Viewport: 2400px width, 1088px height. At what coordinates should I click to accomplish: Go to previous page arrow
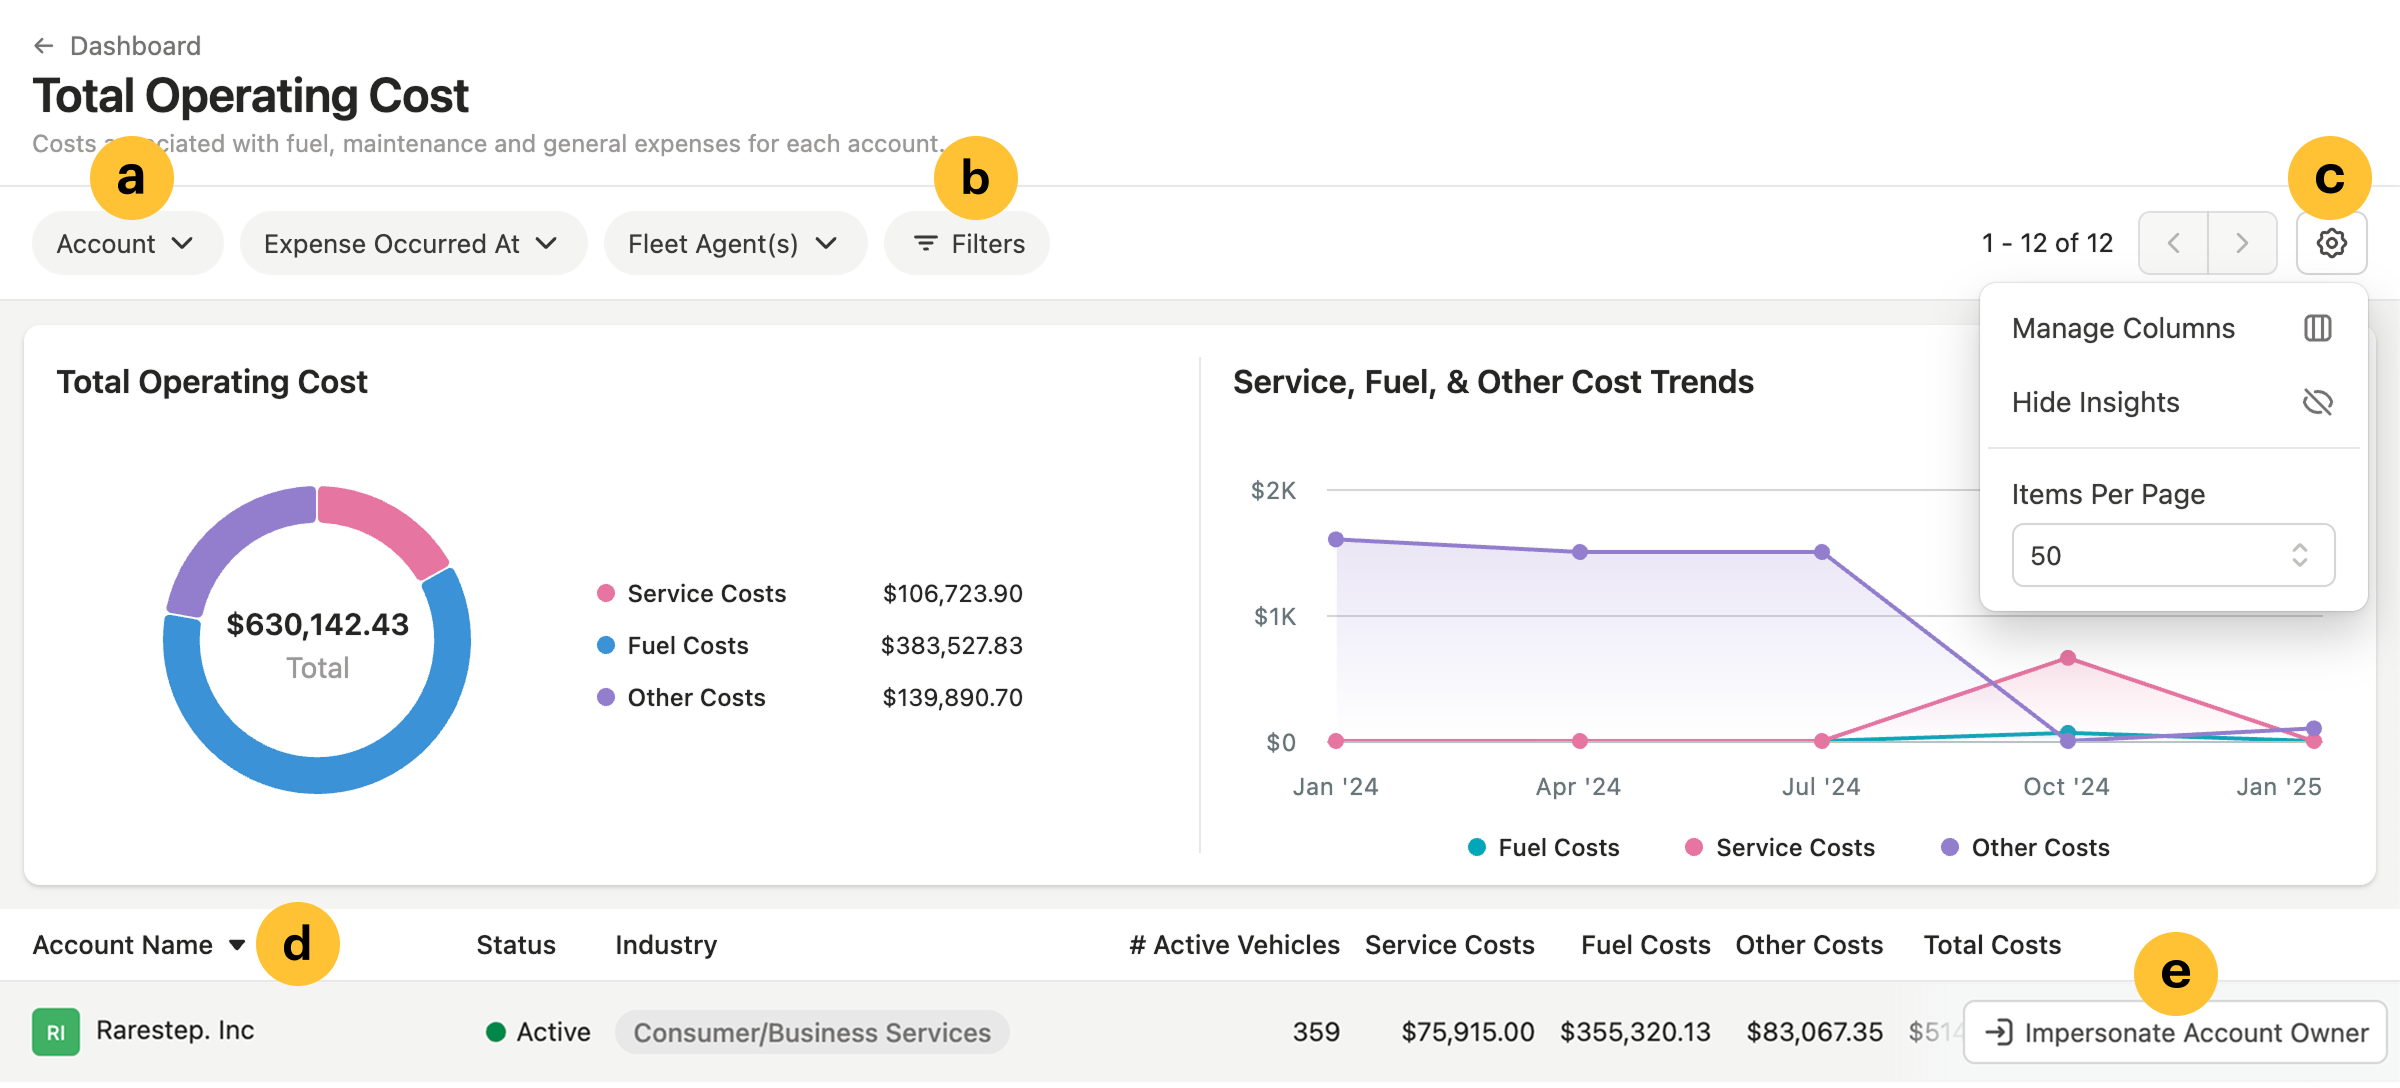pos(2173,243)
